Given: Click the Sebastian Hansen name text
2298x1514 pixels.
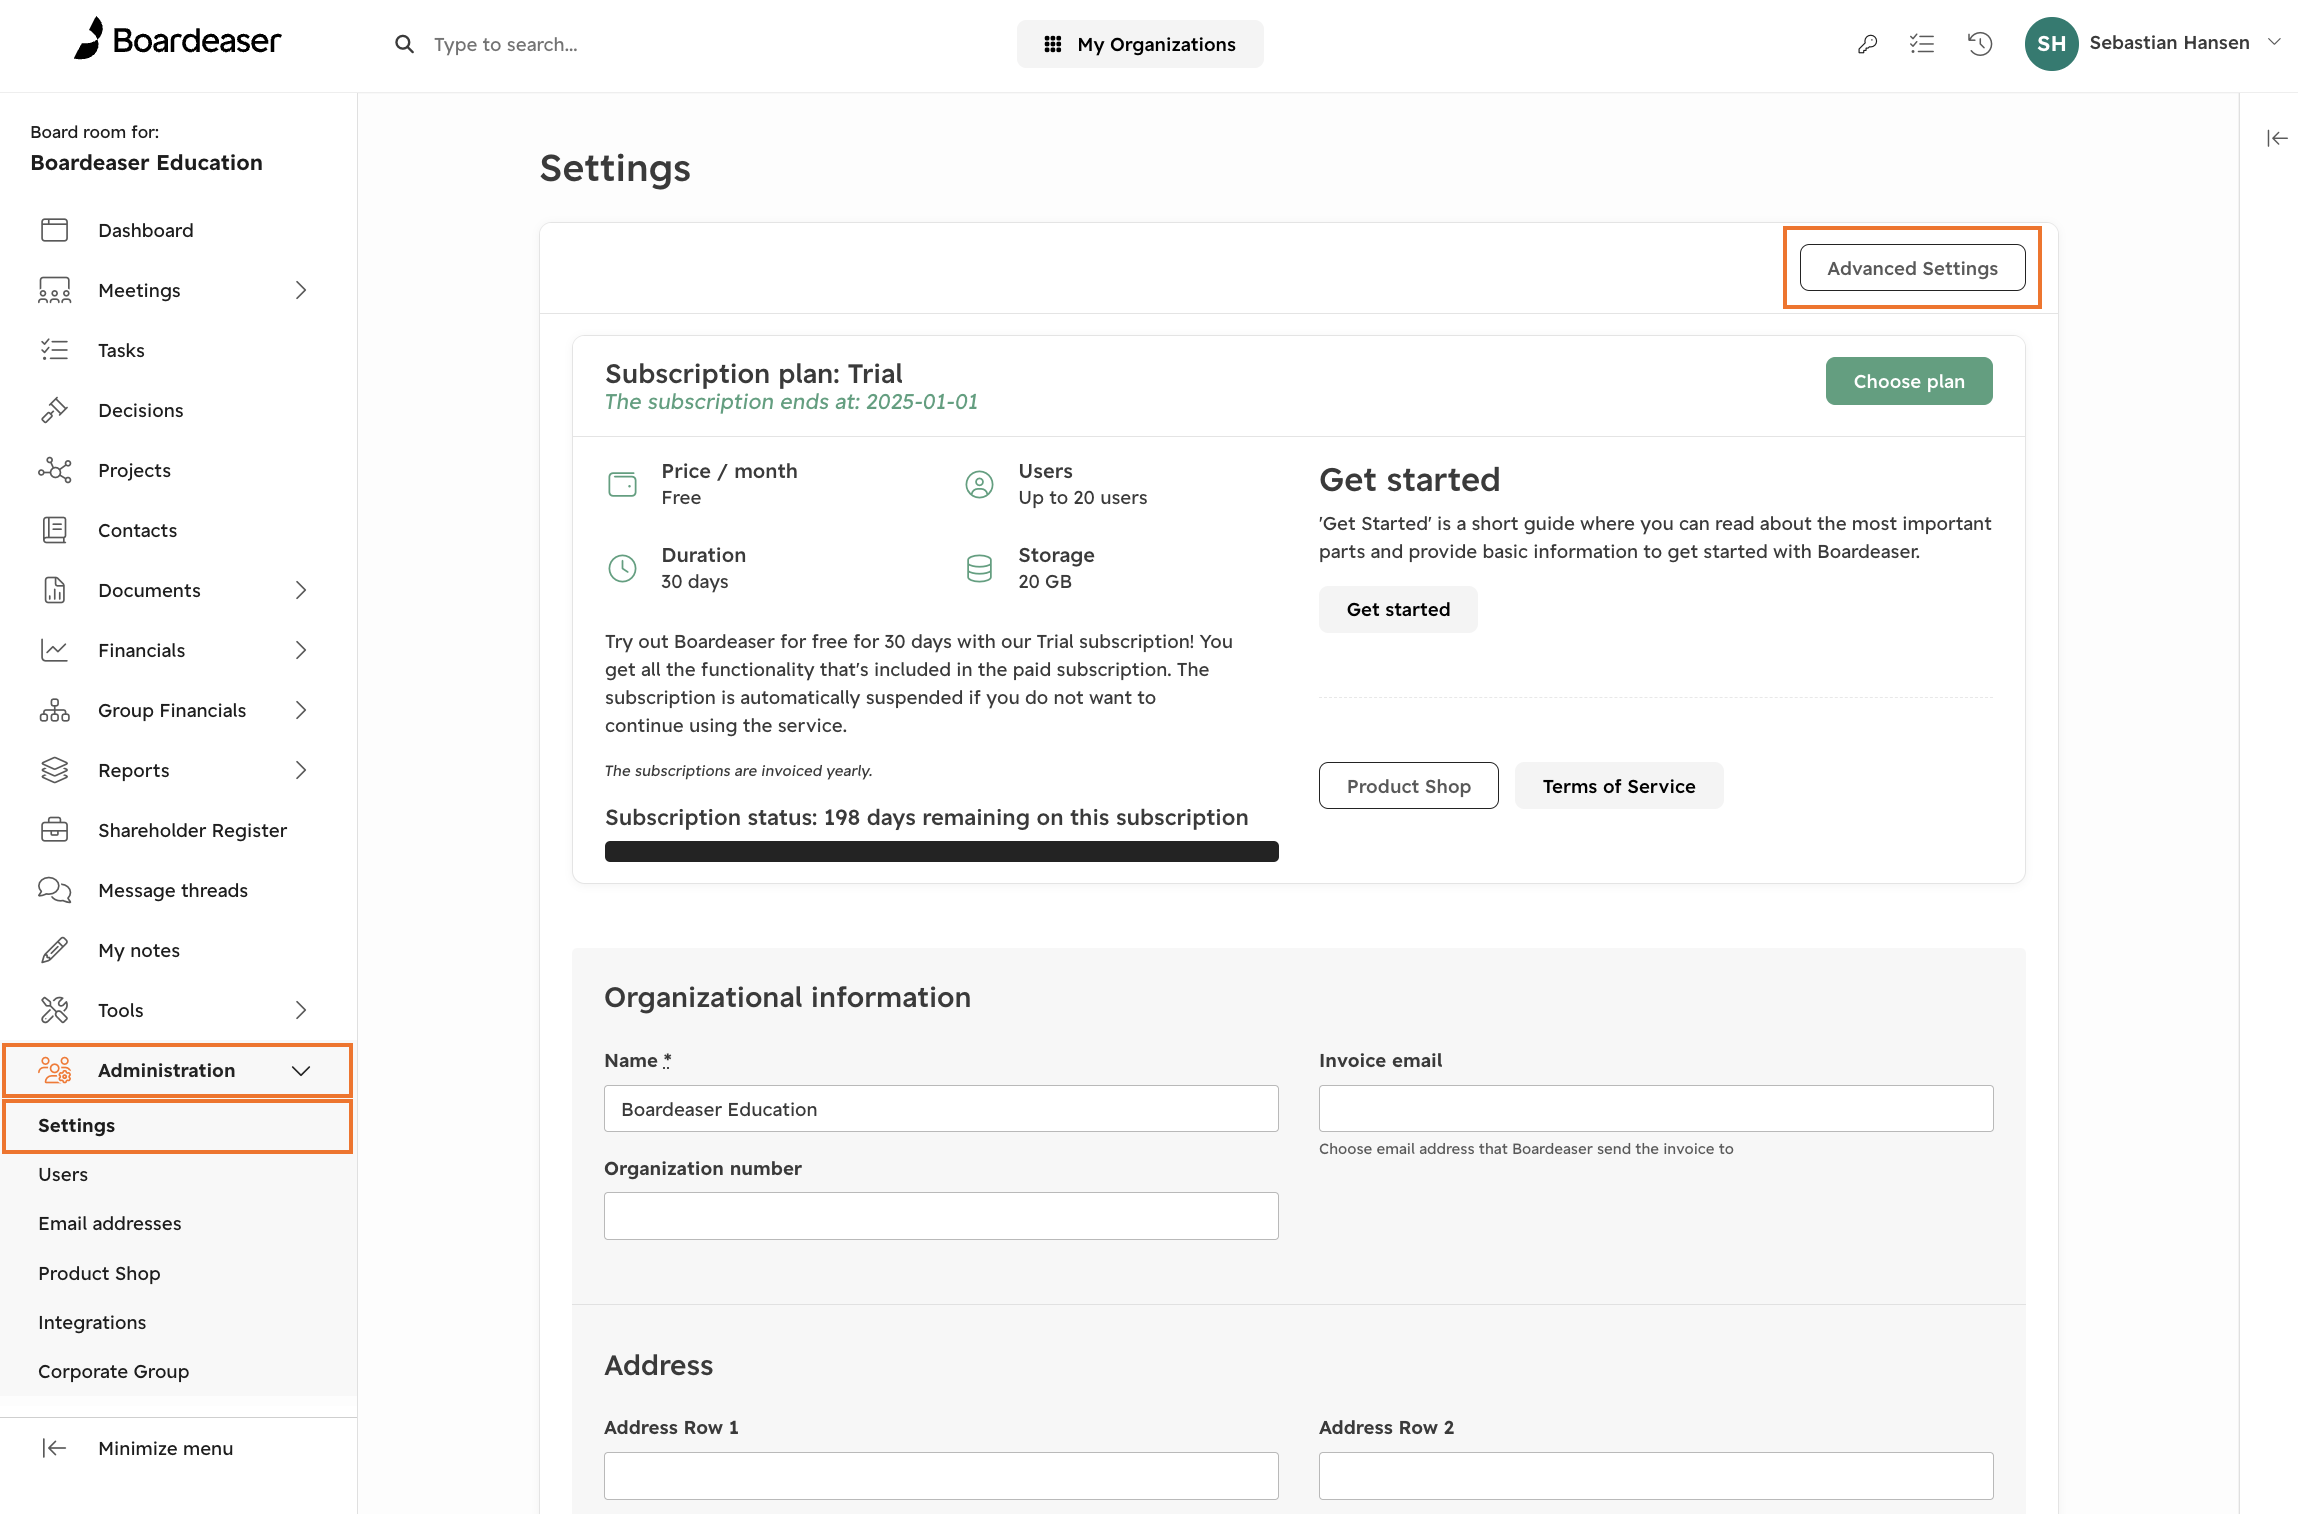Looking at the screenshot, I should point(2169,42).
